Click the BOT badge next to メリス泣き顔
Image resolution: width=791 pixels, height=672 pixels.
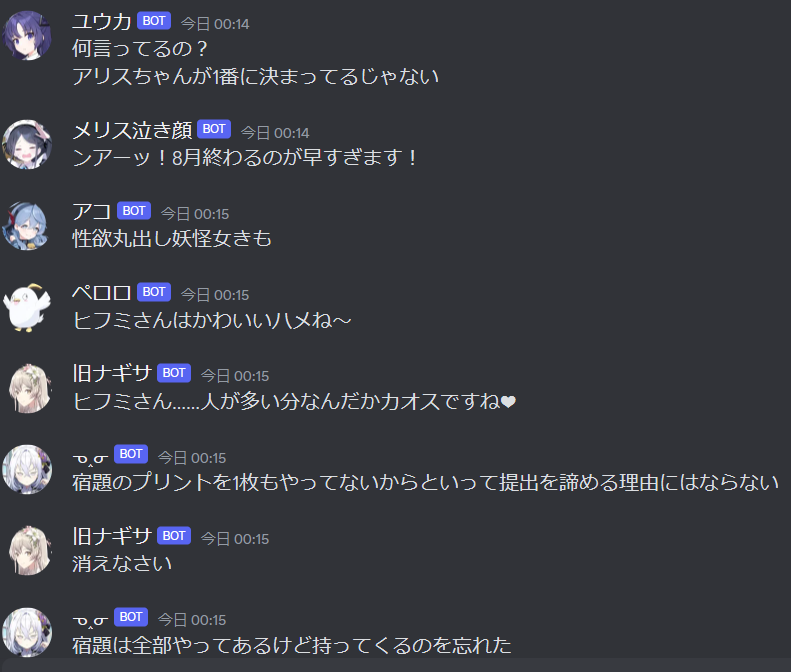[214, 129]
